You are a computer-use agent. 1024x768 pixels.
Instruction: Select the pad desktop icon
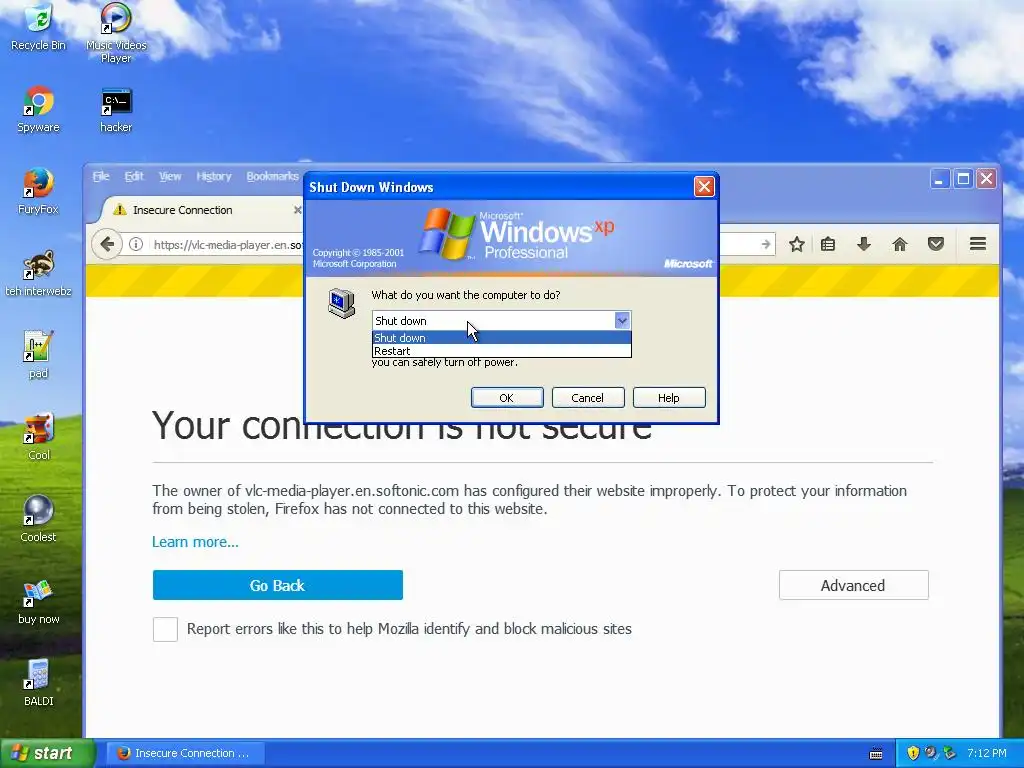click(39, 355)
